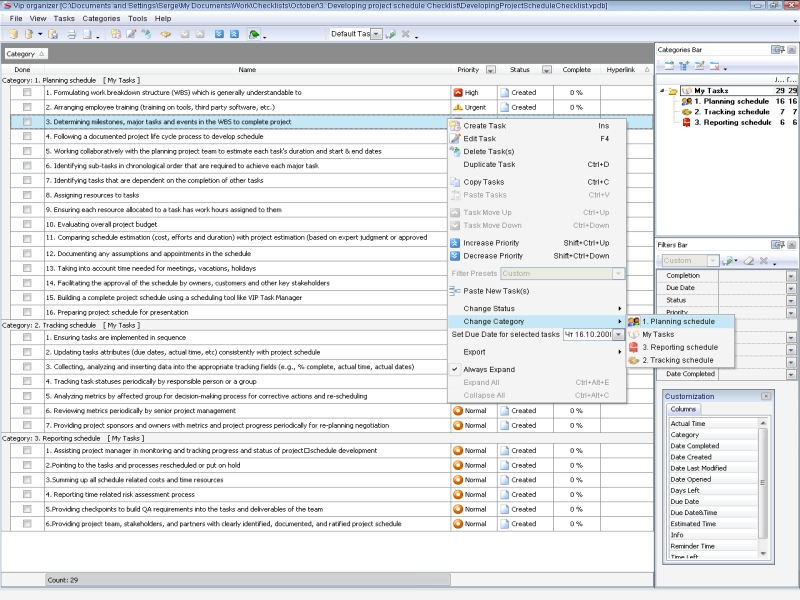The width and height of the screenshot is (800, 600).
Task: Click the eraser clear-filter icon in Filters Bar
Action: coord(748,261)
